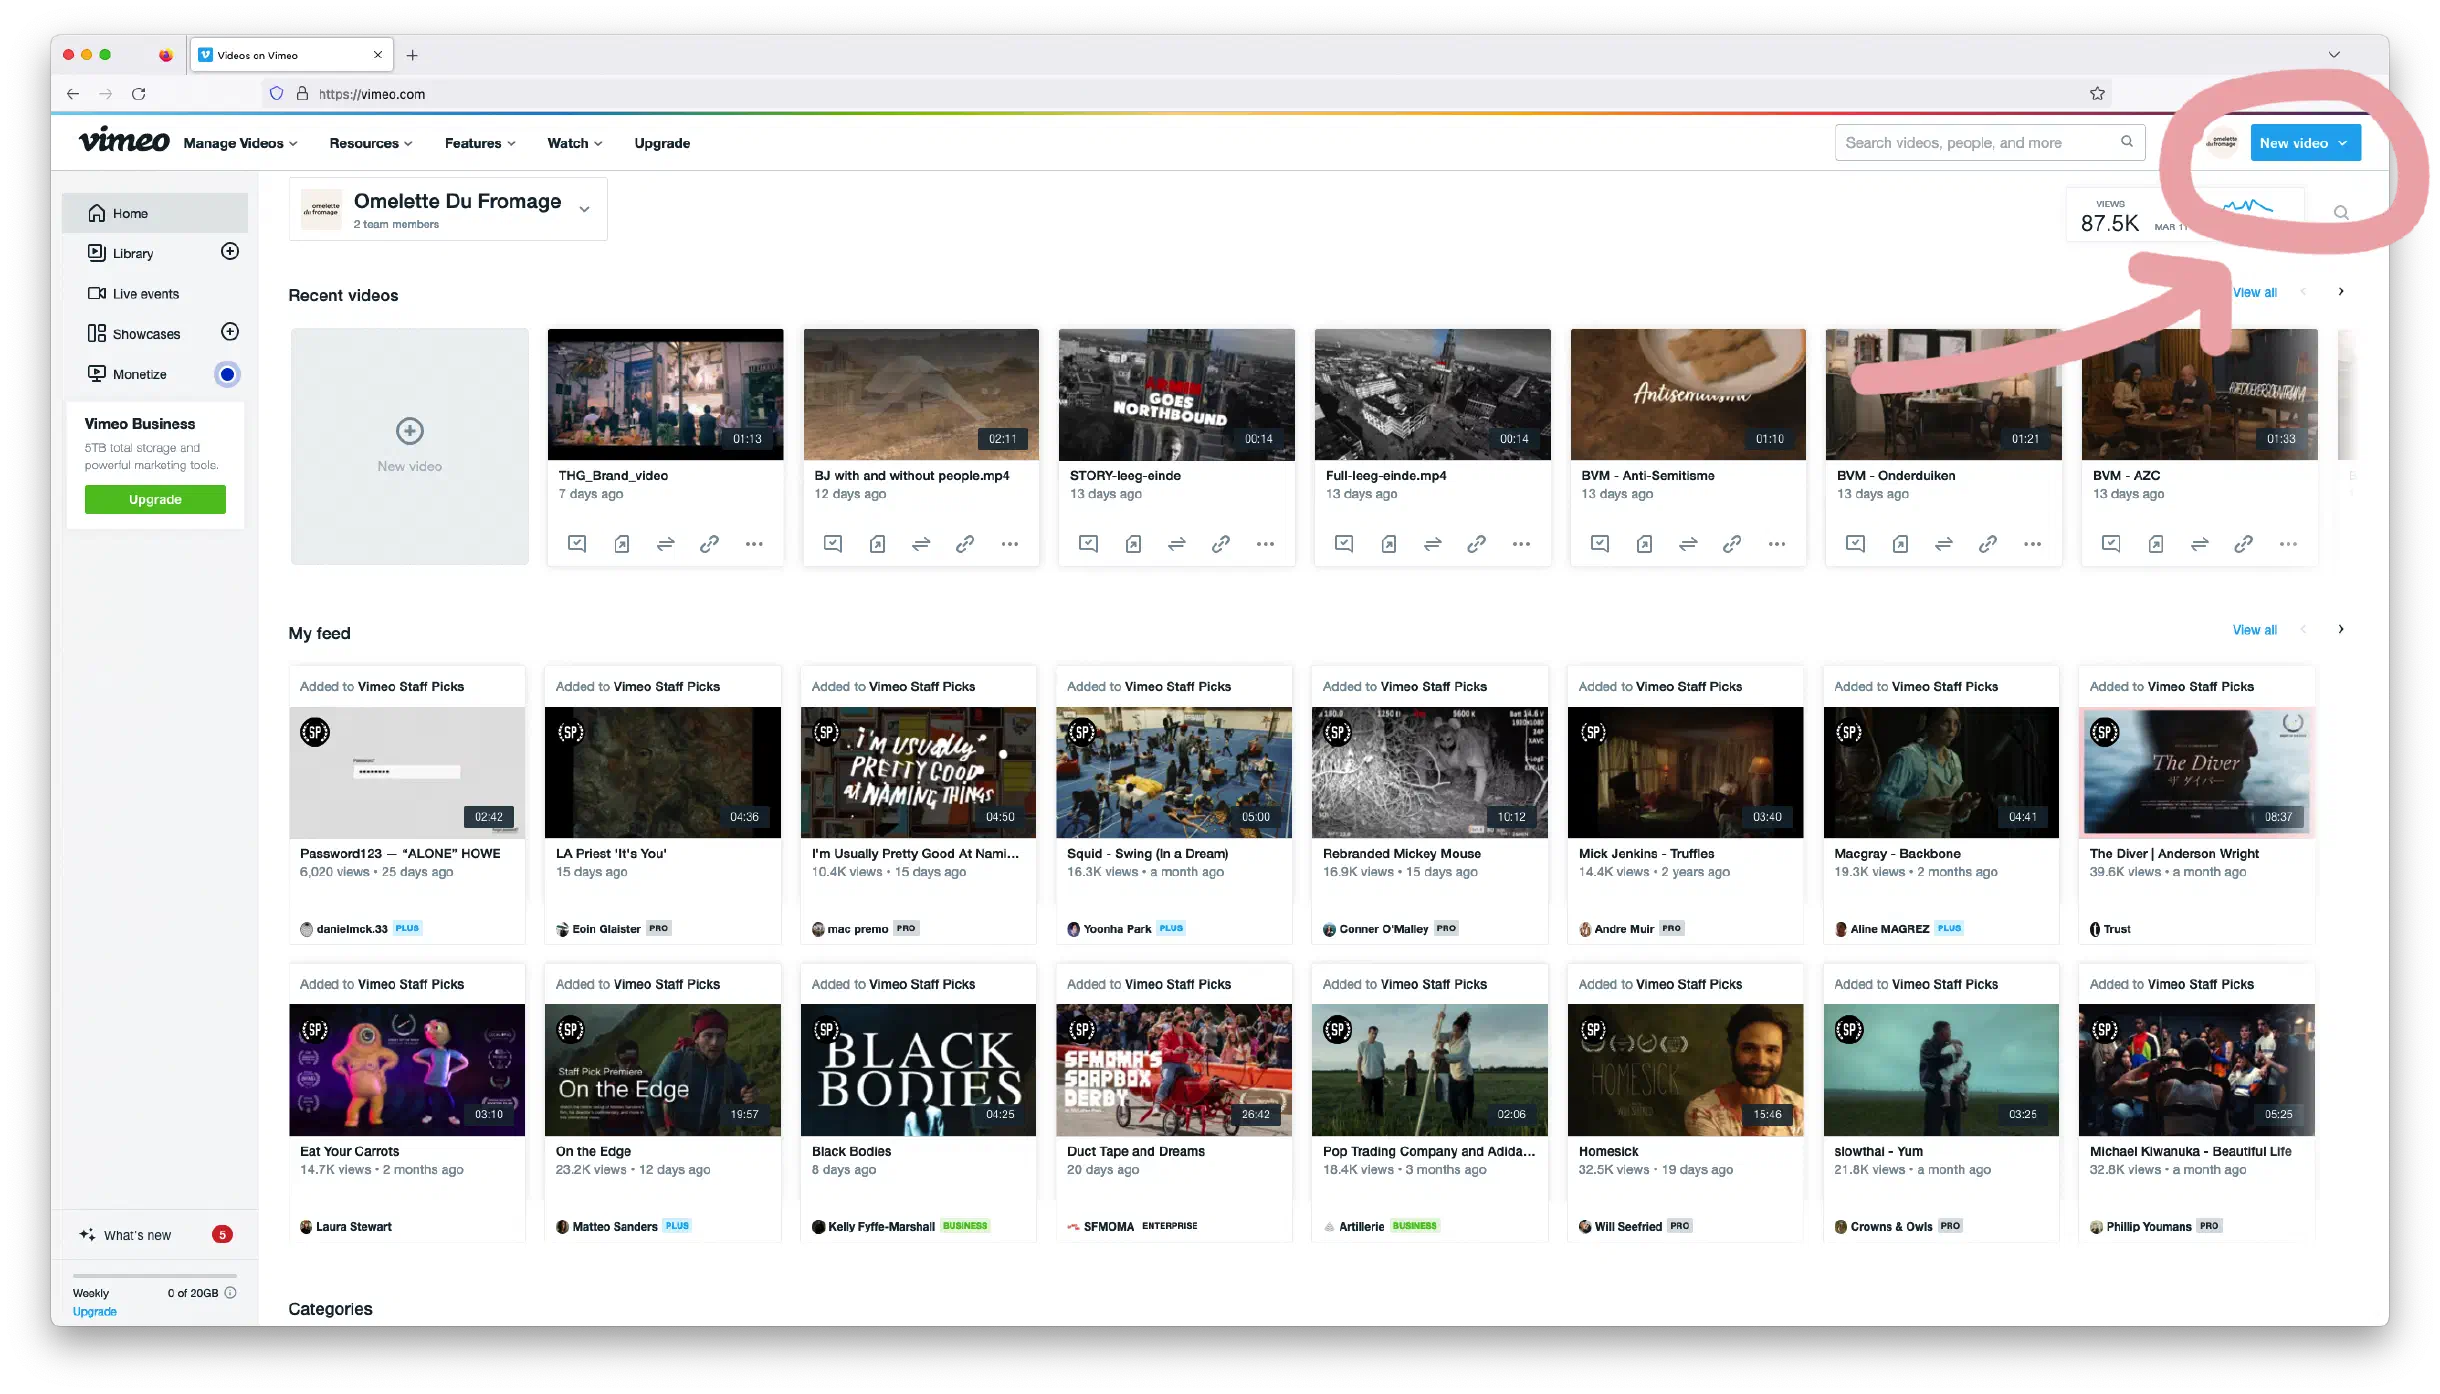Open Black Bodies video thumbnail
Screen dimensions: 2440x1394
point(918,1070)
